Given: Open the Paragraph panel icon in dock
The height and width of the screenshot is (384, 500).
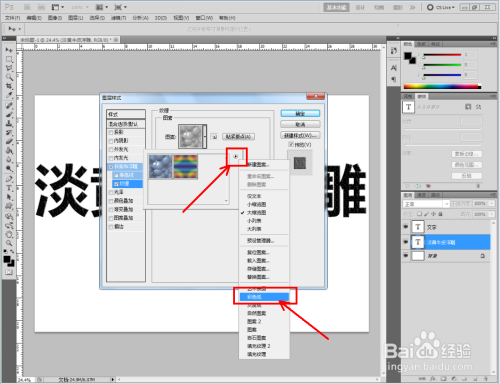Looking at the screenshot, I should 394,79.
